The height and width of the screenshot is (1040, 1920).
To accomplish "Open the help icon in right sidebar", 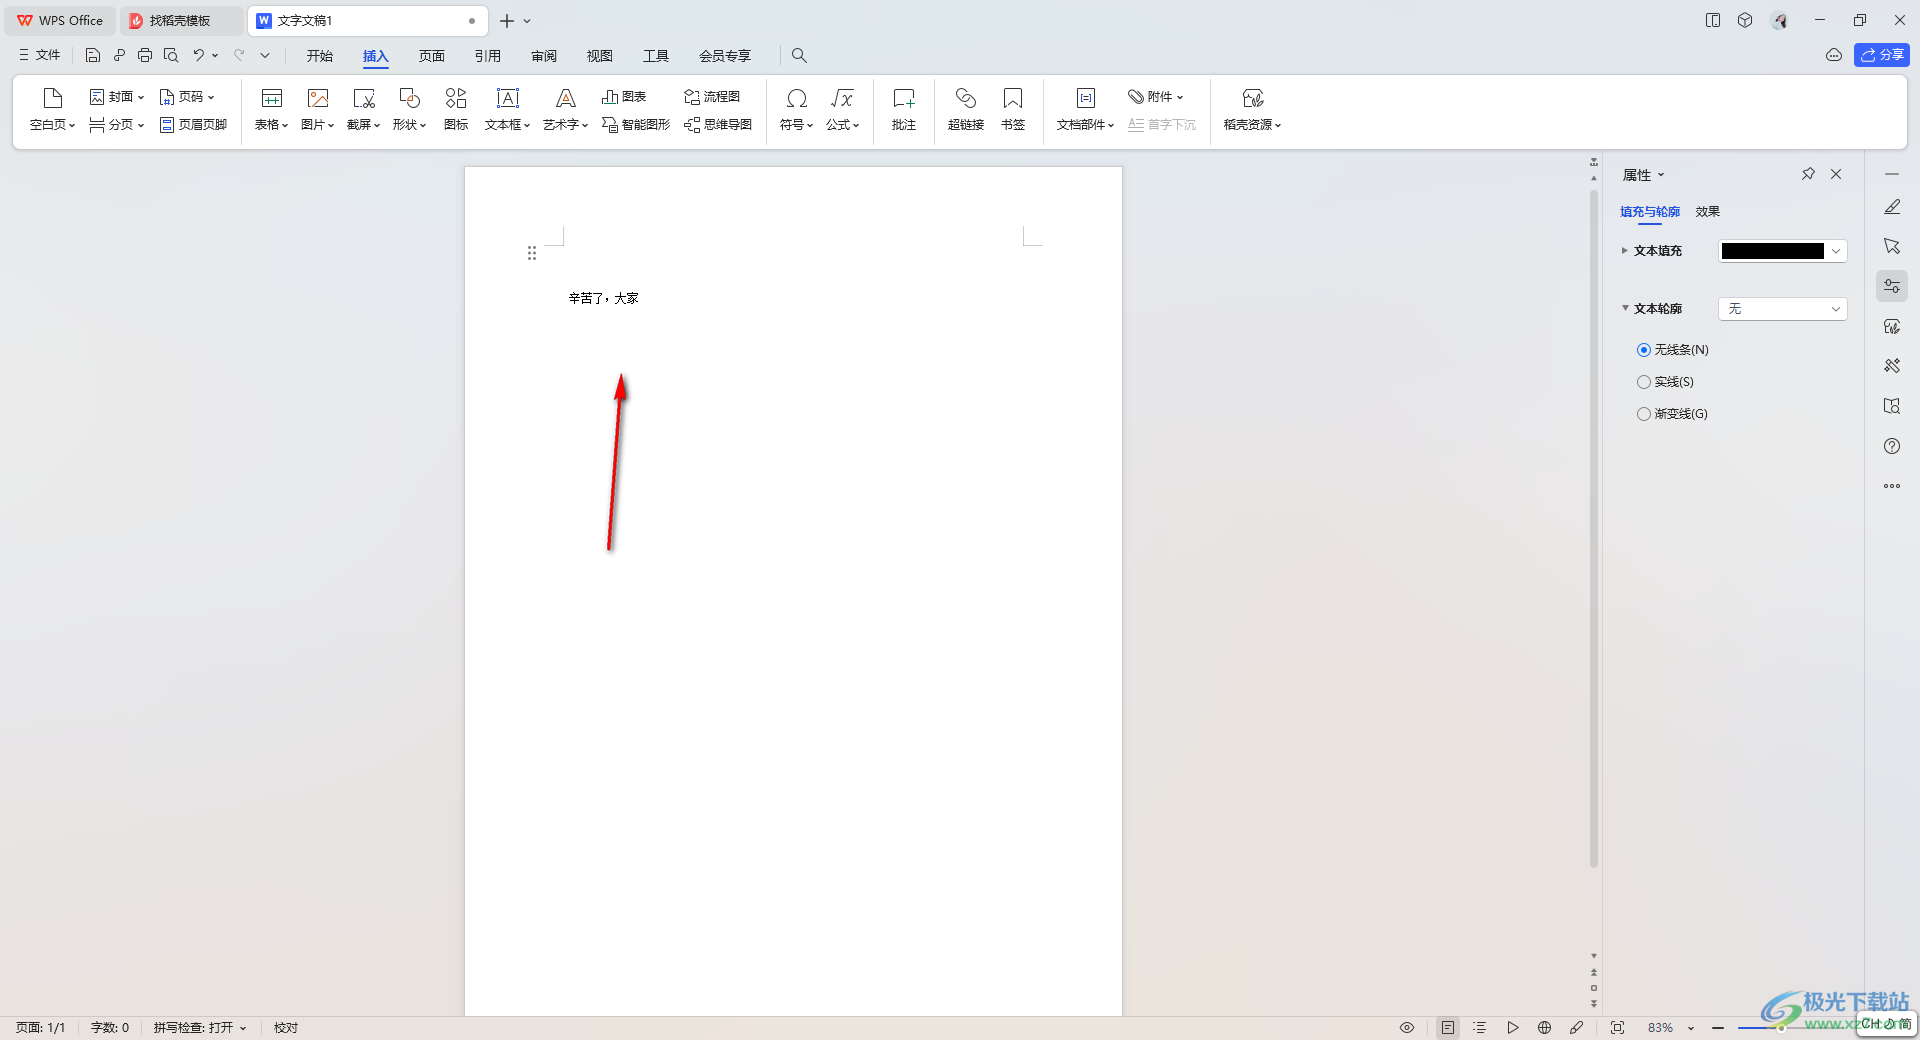I will coord(1892,446).
